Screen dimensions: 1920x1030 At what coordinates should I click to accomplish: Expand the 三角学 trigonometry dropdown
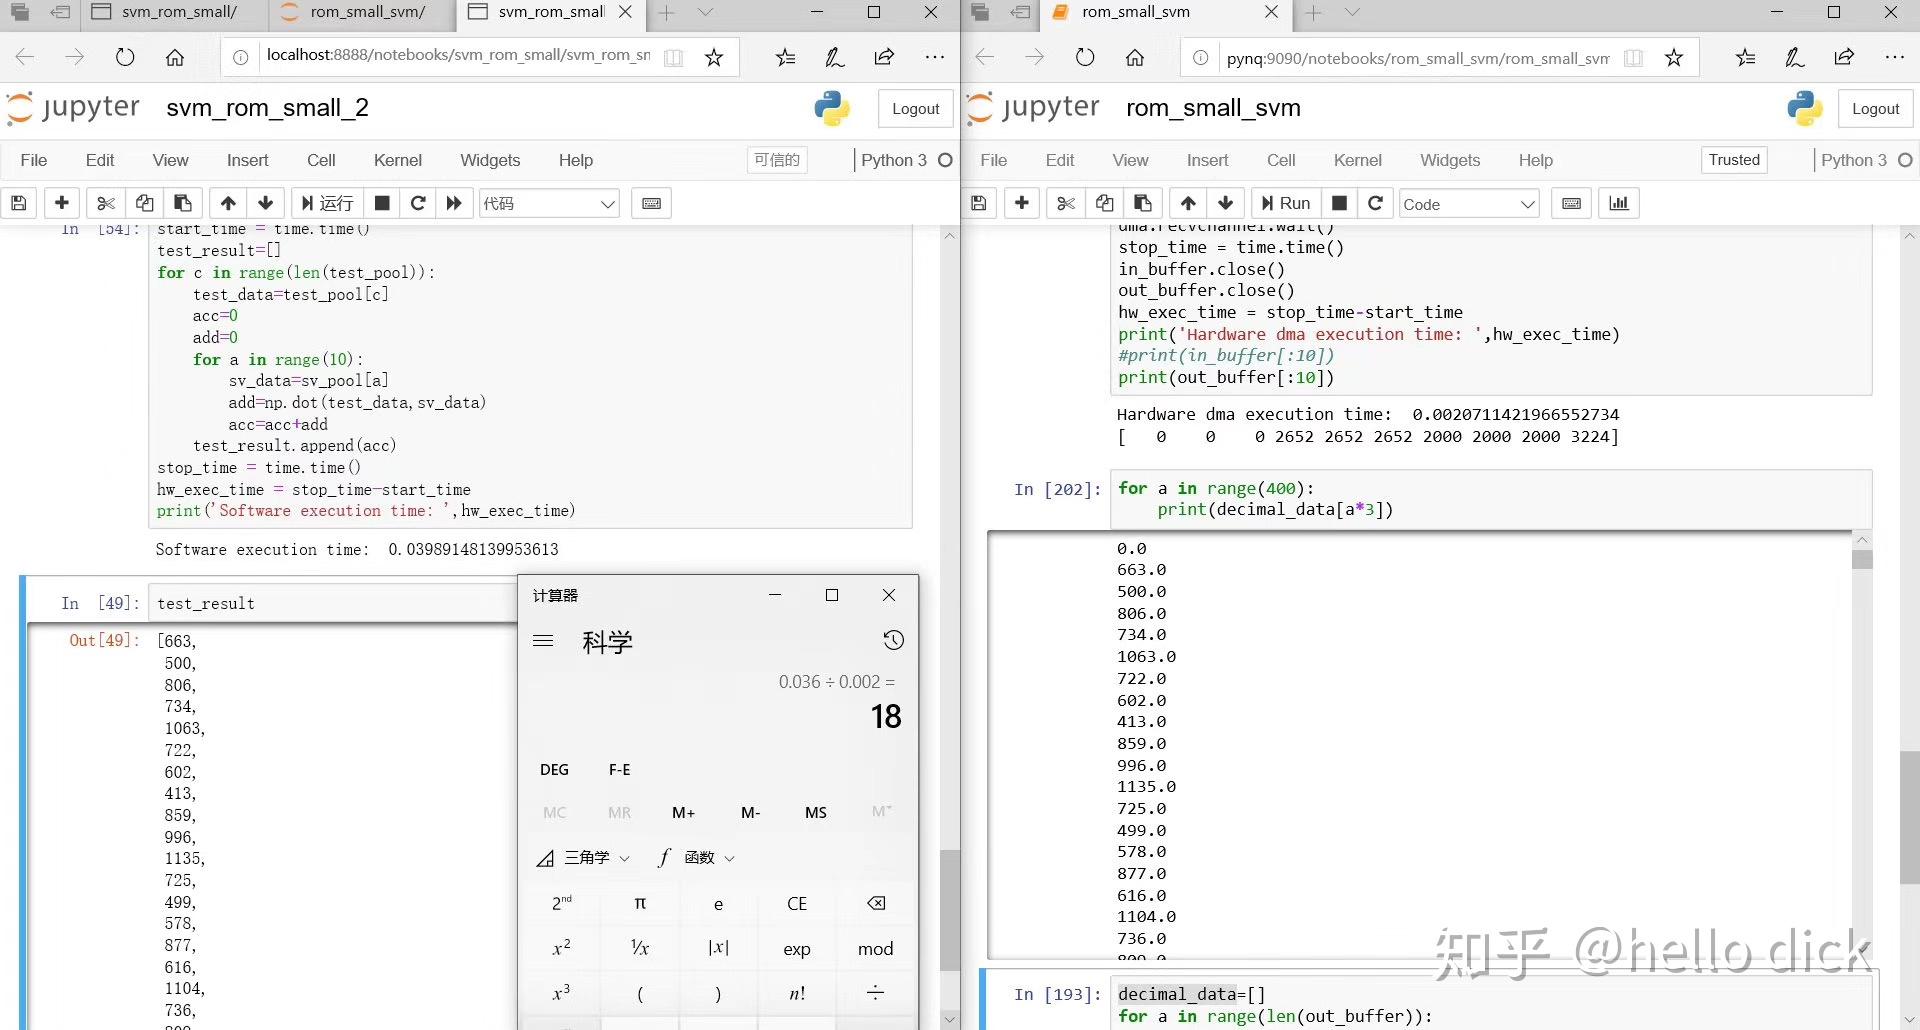pyautogui.click(x=584, y=858)
